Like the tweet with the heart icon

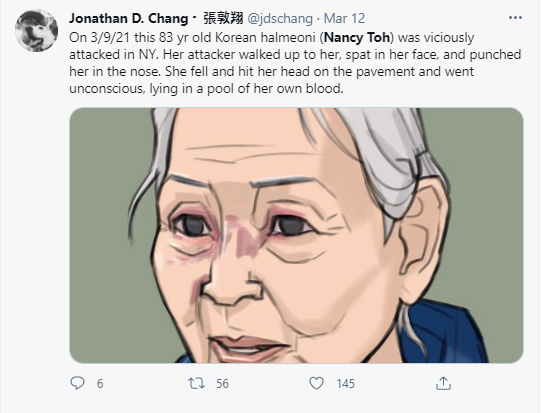pos(316,383)
